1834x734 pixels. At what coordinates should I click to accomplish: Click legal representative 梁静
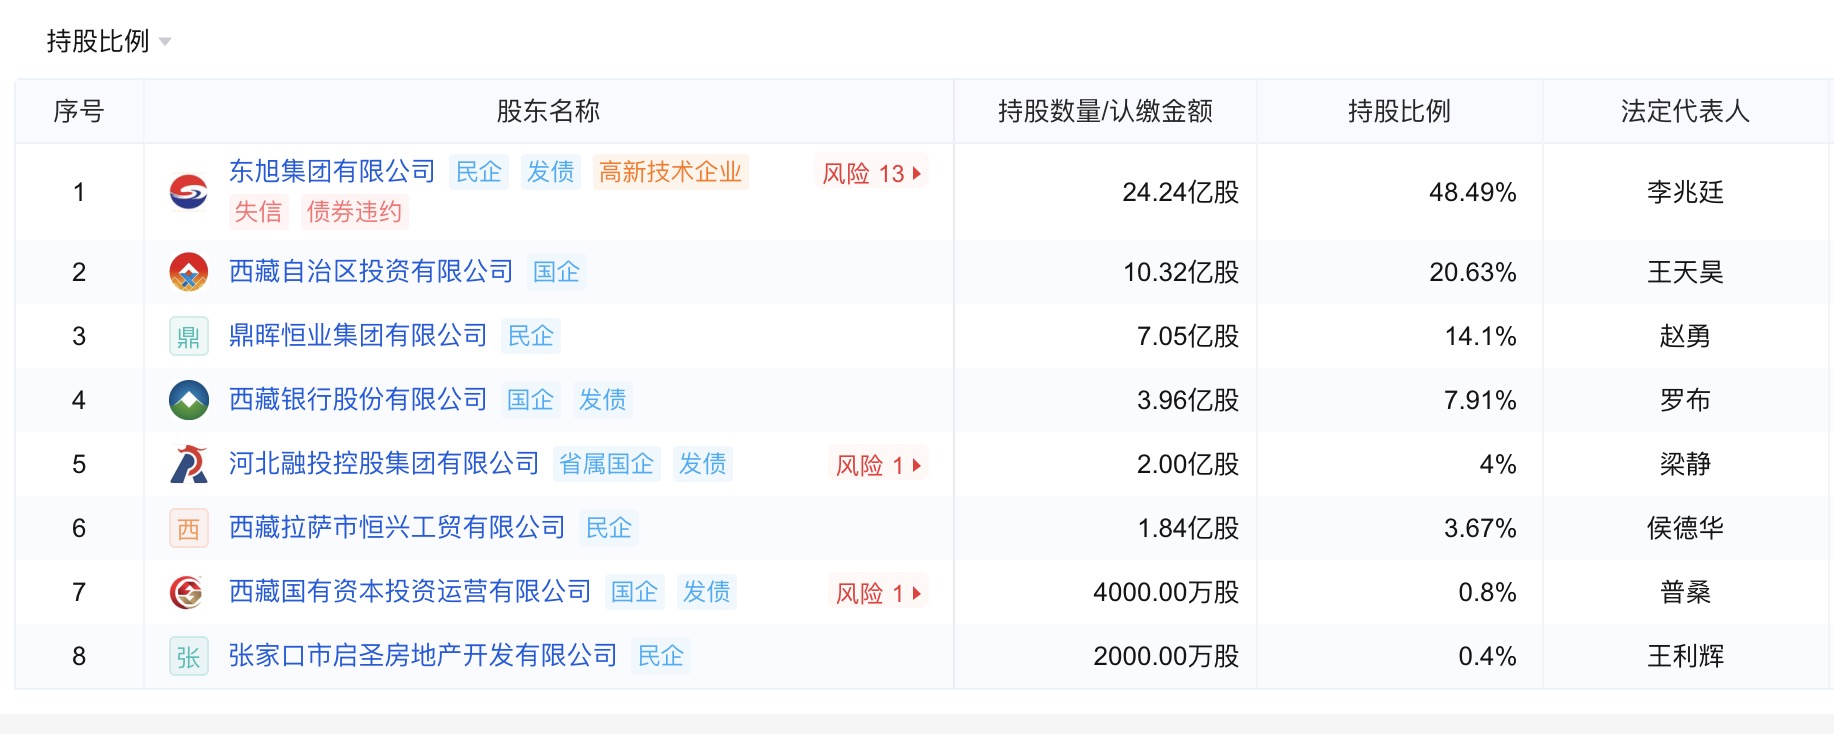[x=1685, y=464]
